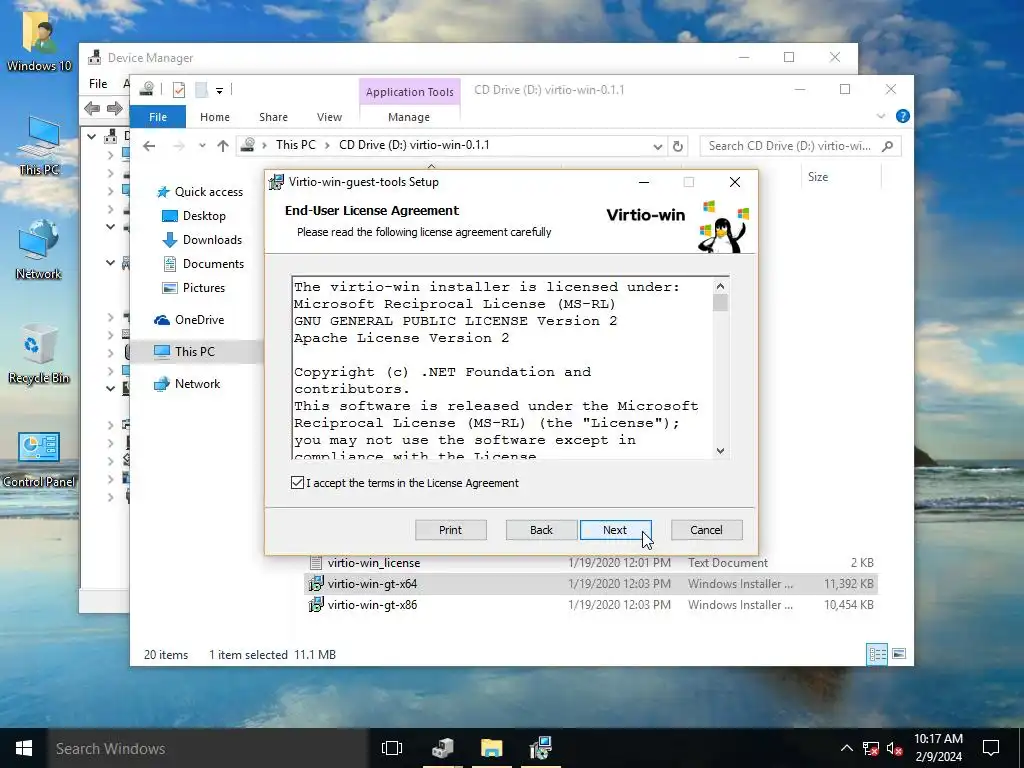Show hidden system tray icons
Screen dimensions: 1024x768
click(x=846, y=748)
